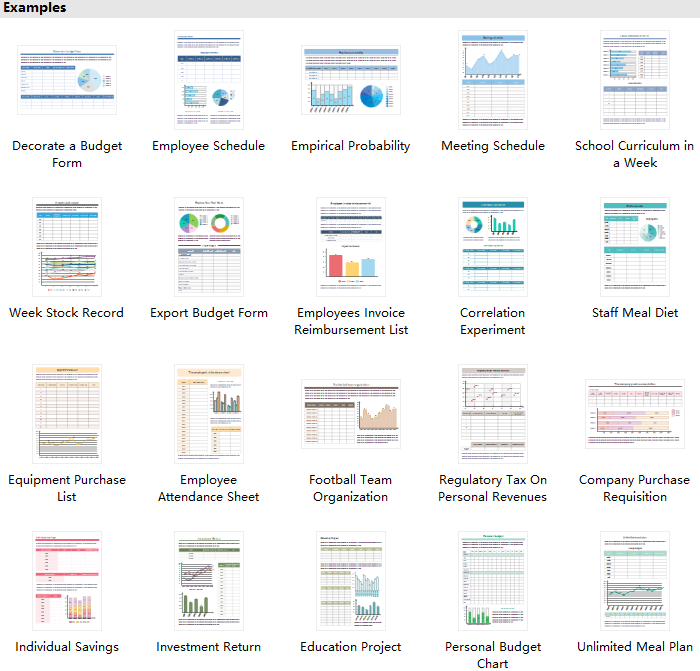Open School Curriculum in a Week thumbnail
Image resolution: width=700 pixels, height=671 pixels.
pos(635,80)
